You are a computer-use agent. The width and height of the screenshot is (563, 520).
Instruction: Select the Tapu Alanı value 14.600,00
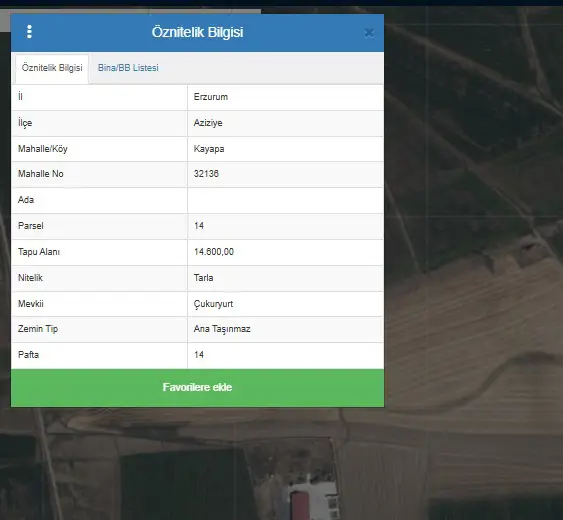[x=214, y=252]
